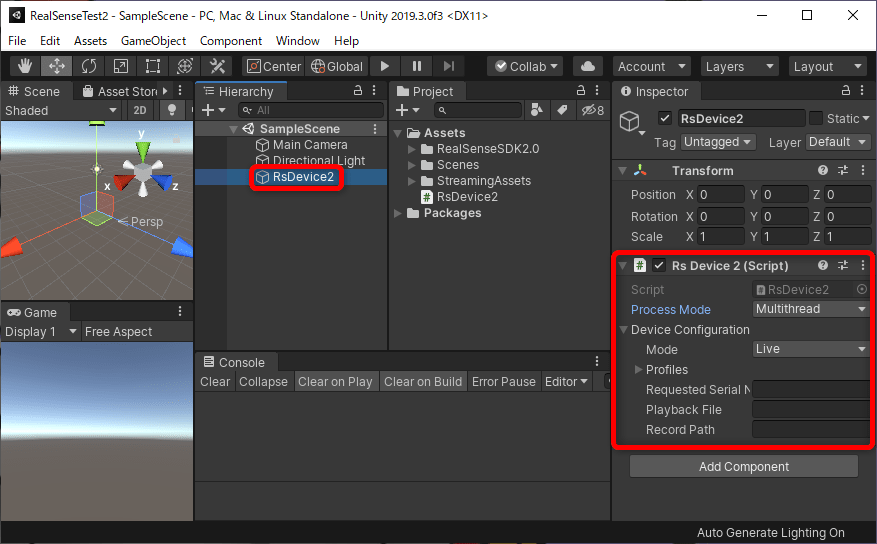Image resolution: width=877 pixels, height=544 pixels.
Task: Expand the Packages folder
Action: (x=398, y=214)
